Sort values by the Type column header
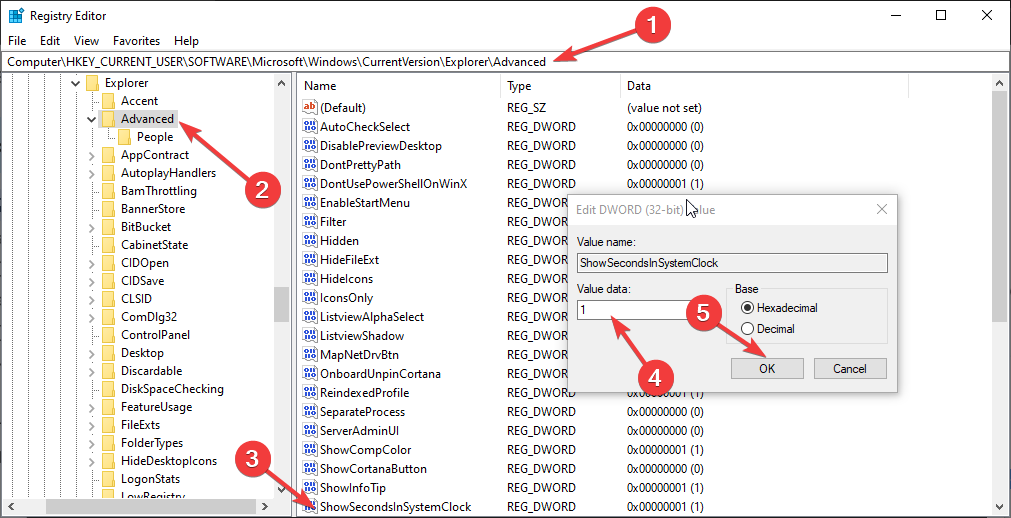Viewport: 1011px width, 518px height. coord(560,86)
